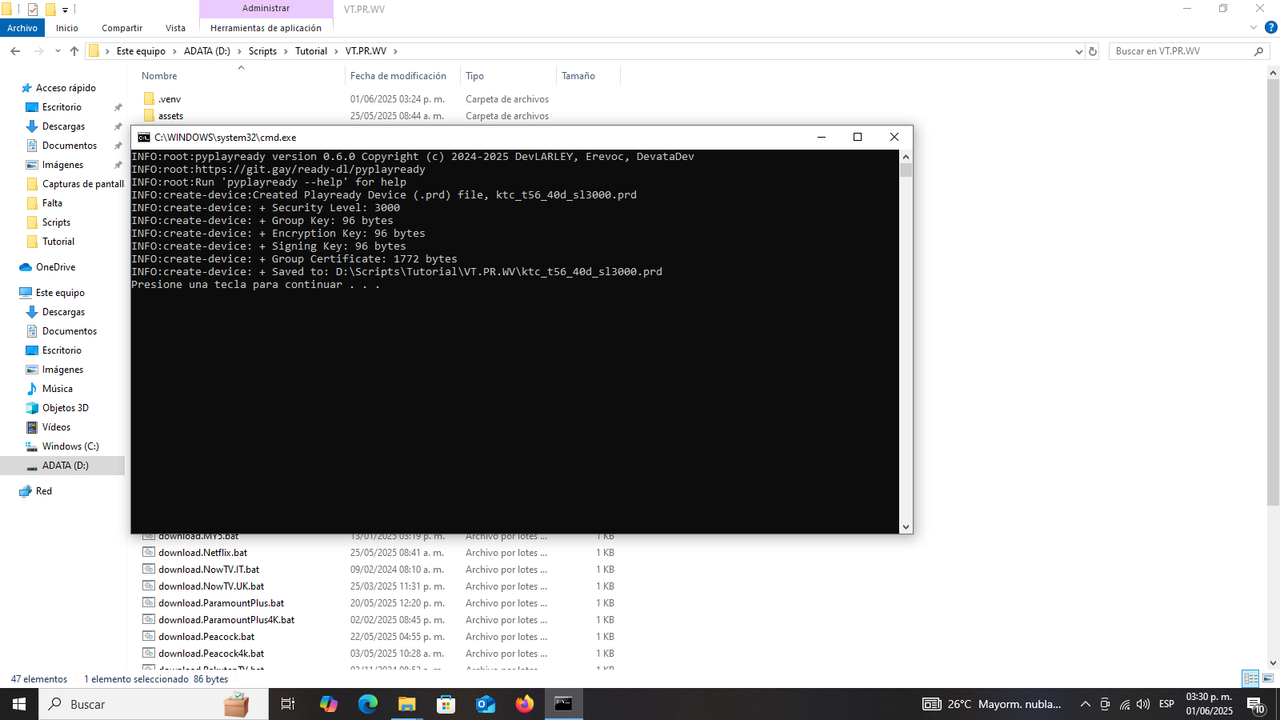Open the Windows Start menu
The image size is (1280, 720).
click(19, 704)
